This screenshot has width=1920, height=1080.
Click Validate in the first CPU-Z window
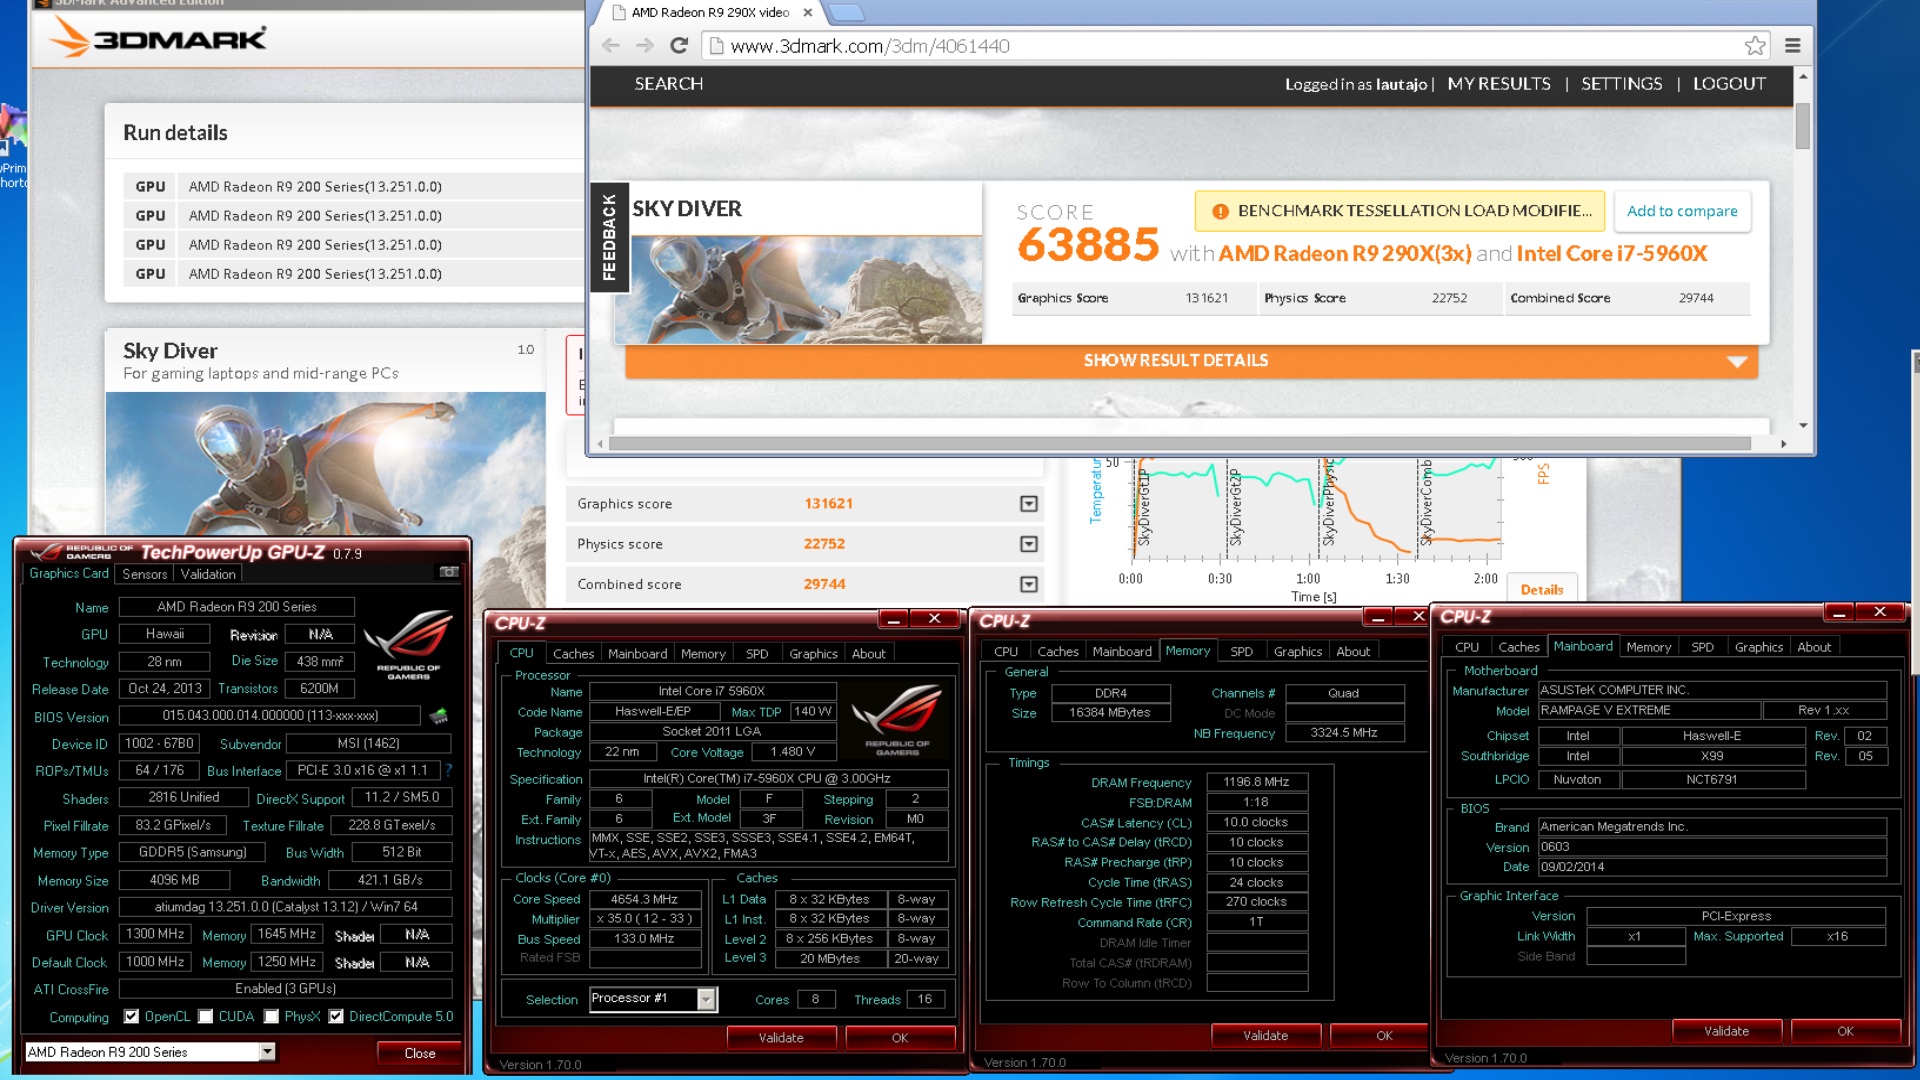[781, 1038]
